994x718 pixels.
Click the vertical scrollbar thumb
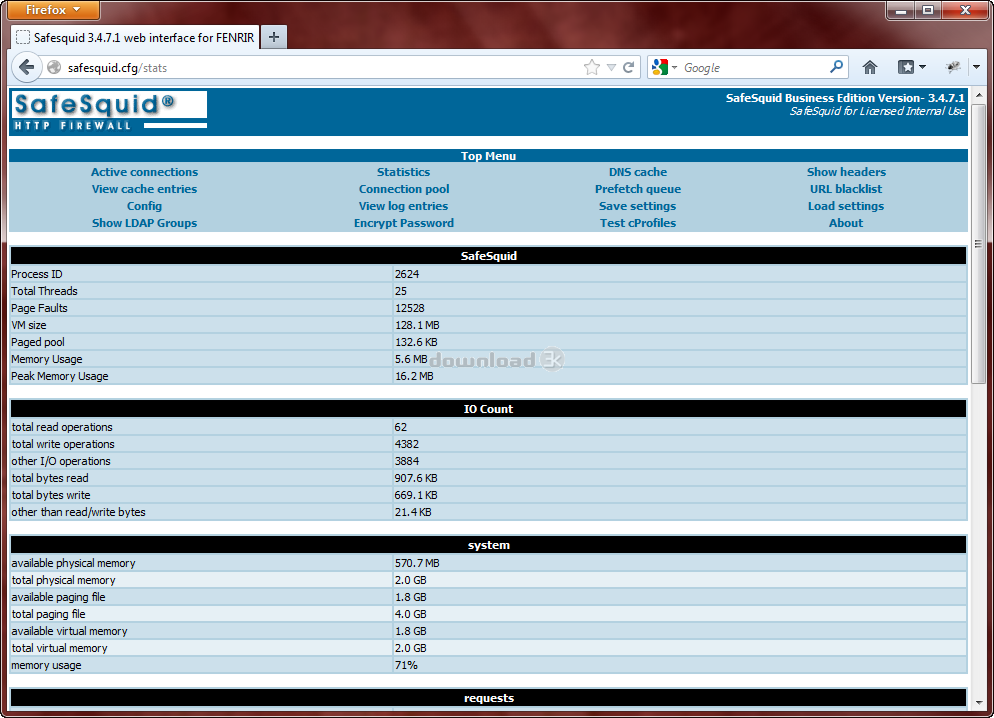(x=978, y=243)
